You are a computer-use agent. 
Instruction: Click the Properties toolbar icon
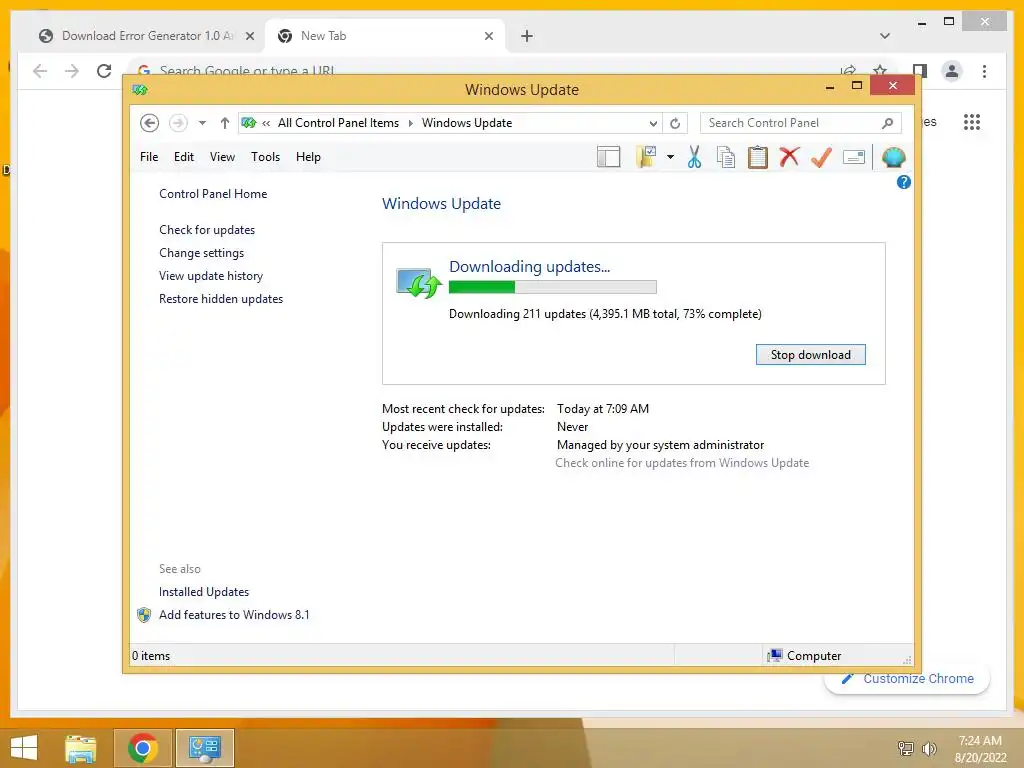coord(854,157)
